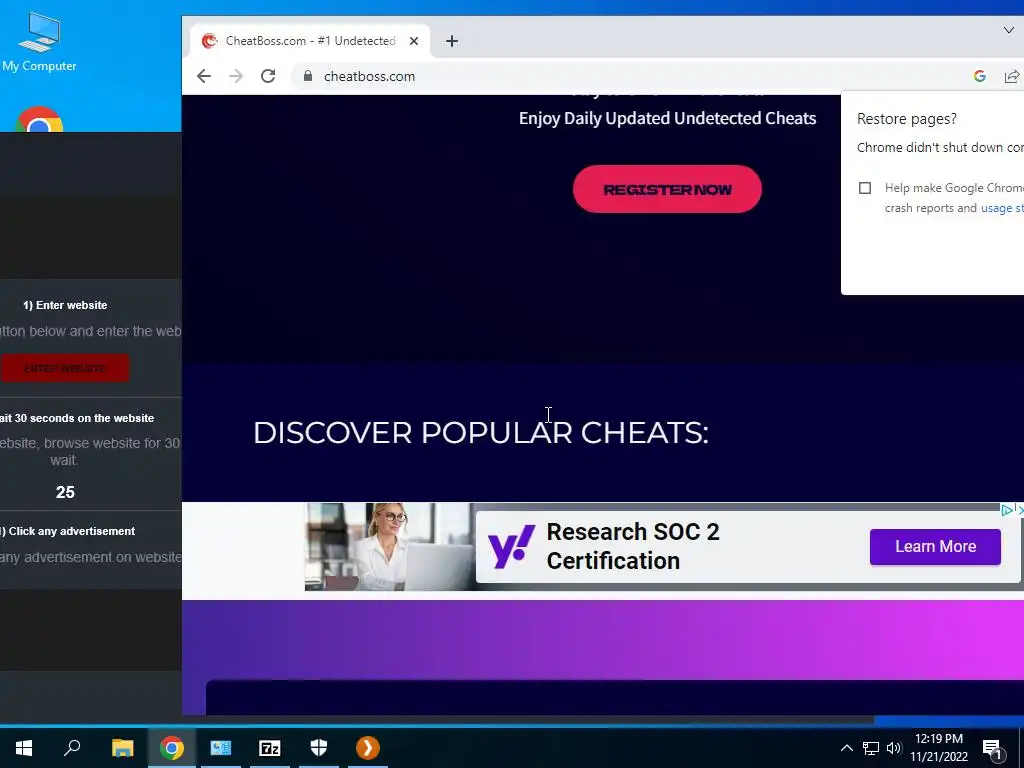
Task: Click the Google icon in address bar
Action: coord(979,76)
